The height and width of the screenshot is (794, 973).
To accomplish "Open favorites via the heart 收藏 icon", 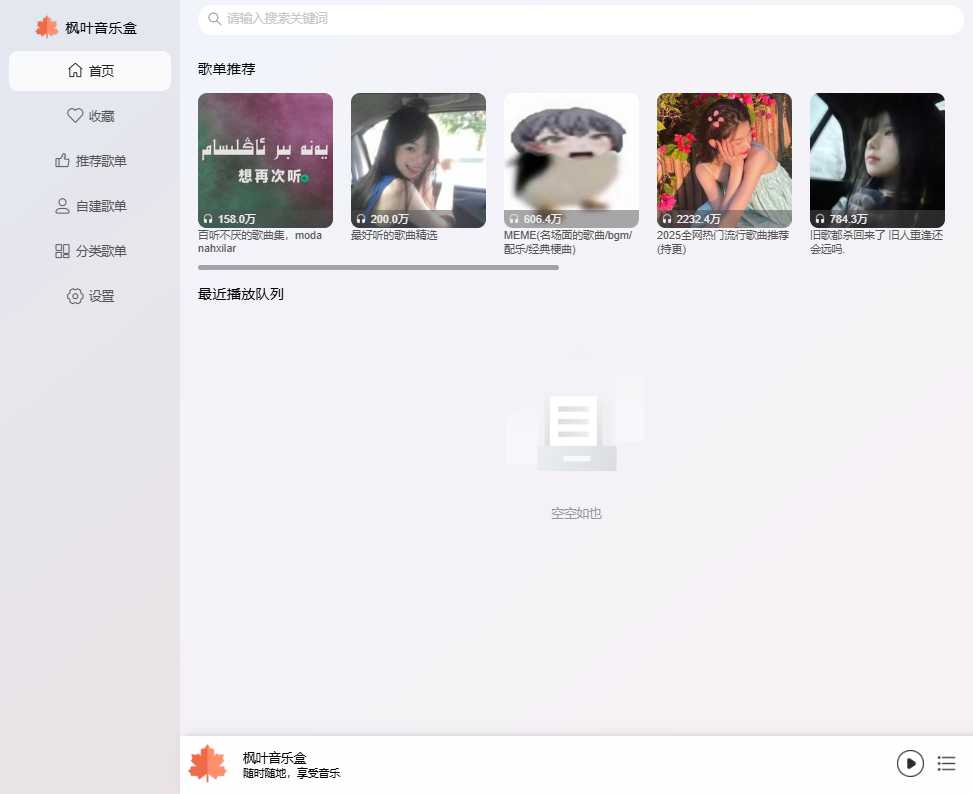I will pos(73,115).
